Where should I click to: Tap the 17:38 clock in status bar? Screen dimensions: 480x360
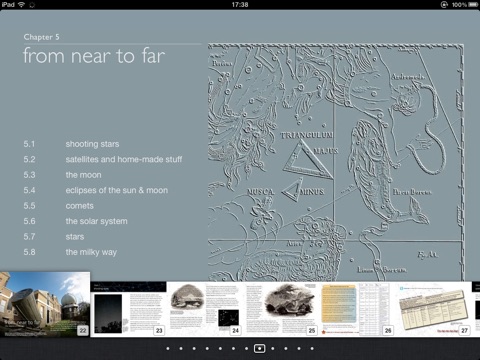pyautogui.click(x=240, y=5)
